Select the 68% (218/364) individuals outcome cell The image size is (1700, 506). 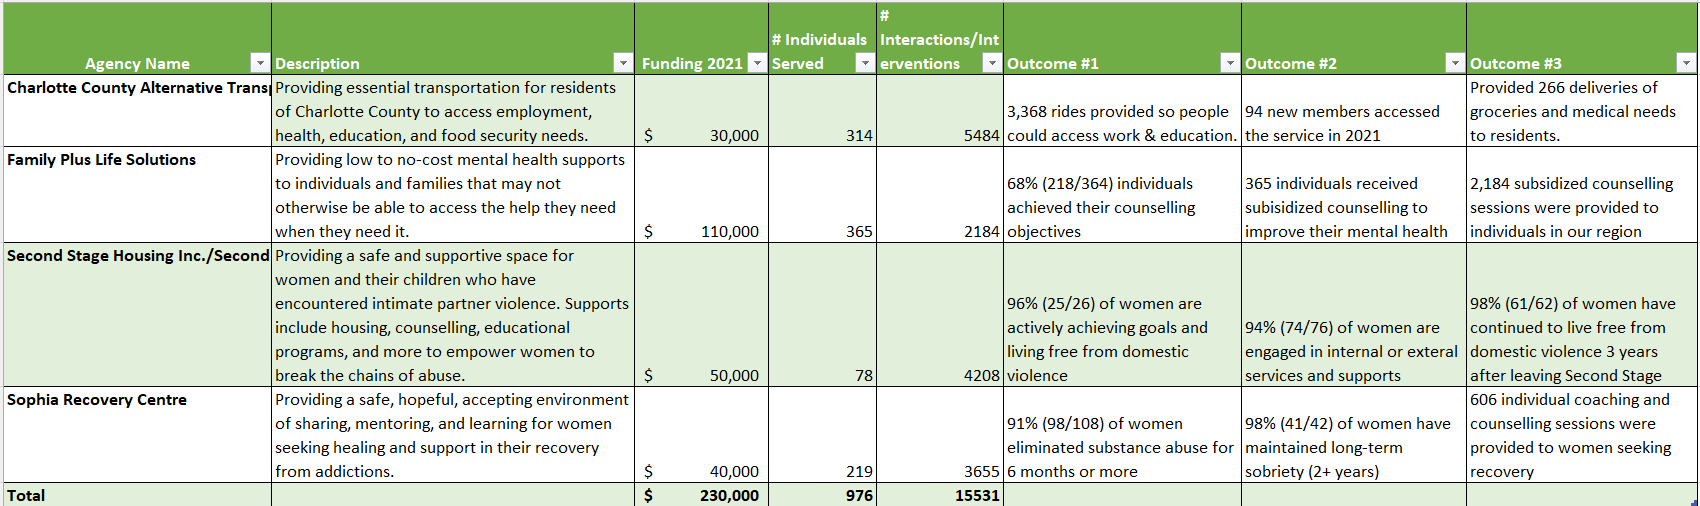coord(1122,195)
